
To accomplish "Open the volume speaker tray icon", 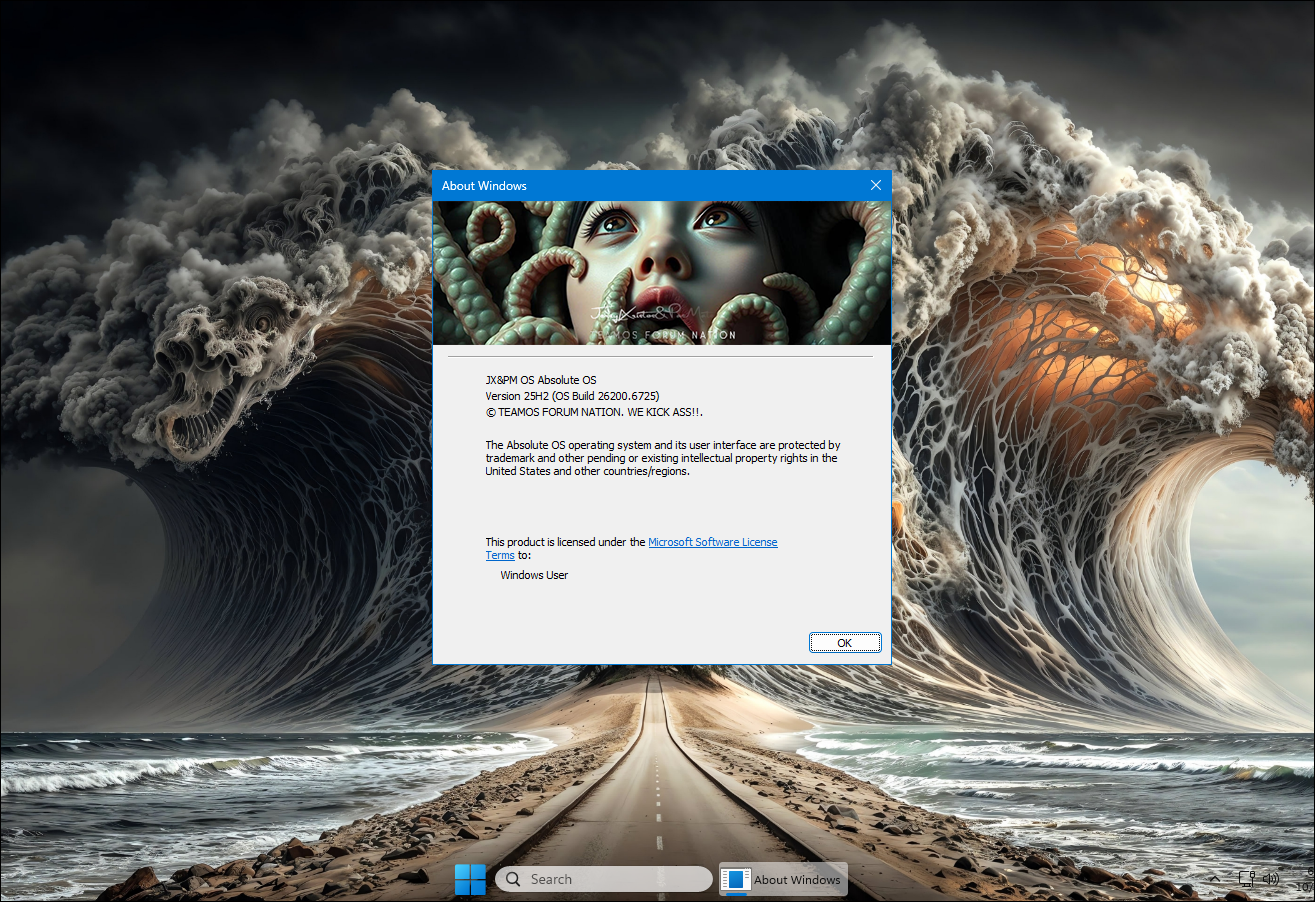I will [1271, 879].
